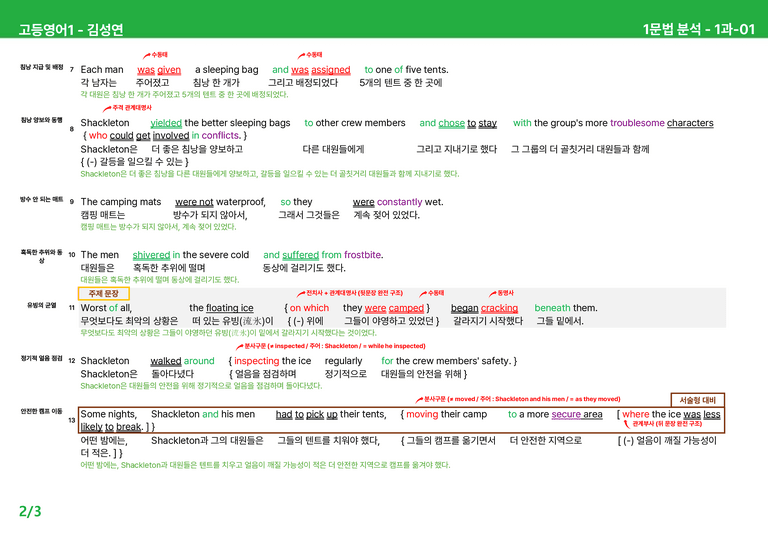Click the yellow-boxed "주제 문장" label
This screenshot has width=768, height=543.
click(103, 293)
